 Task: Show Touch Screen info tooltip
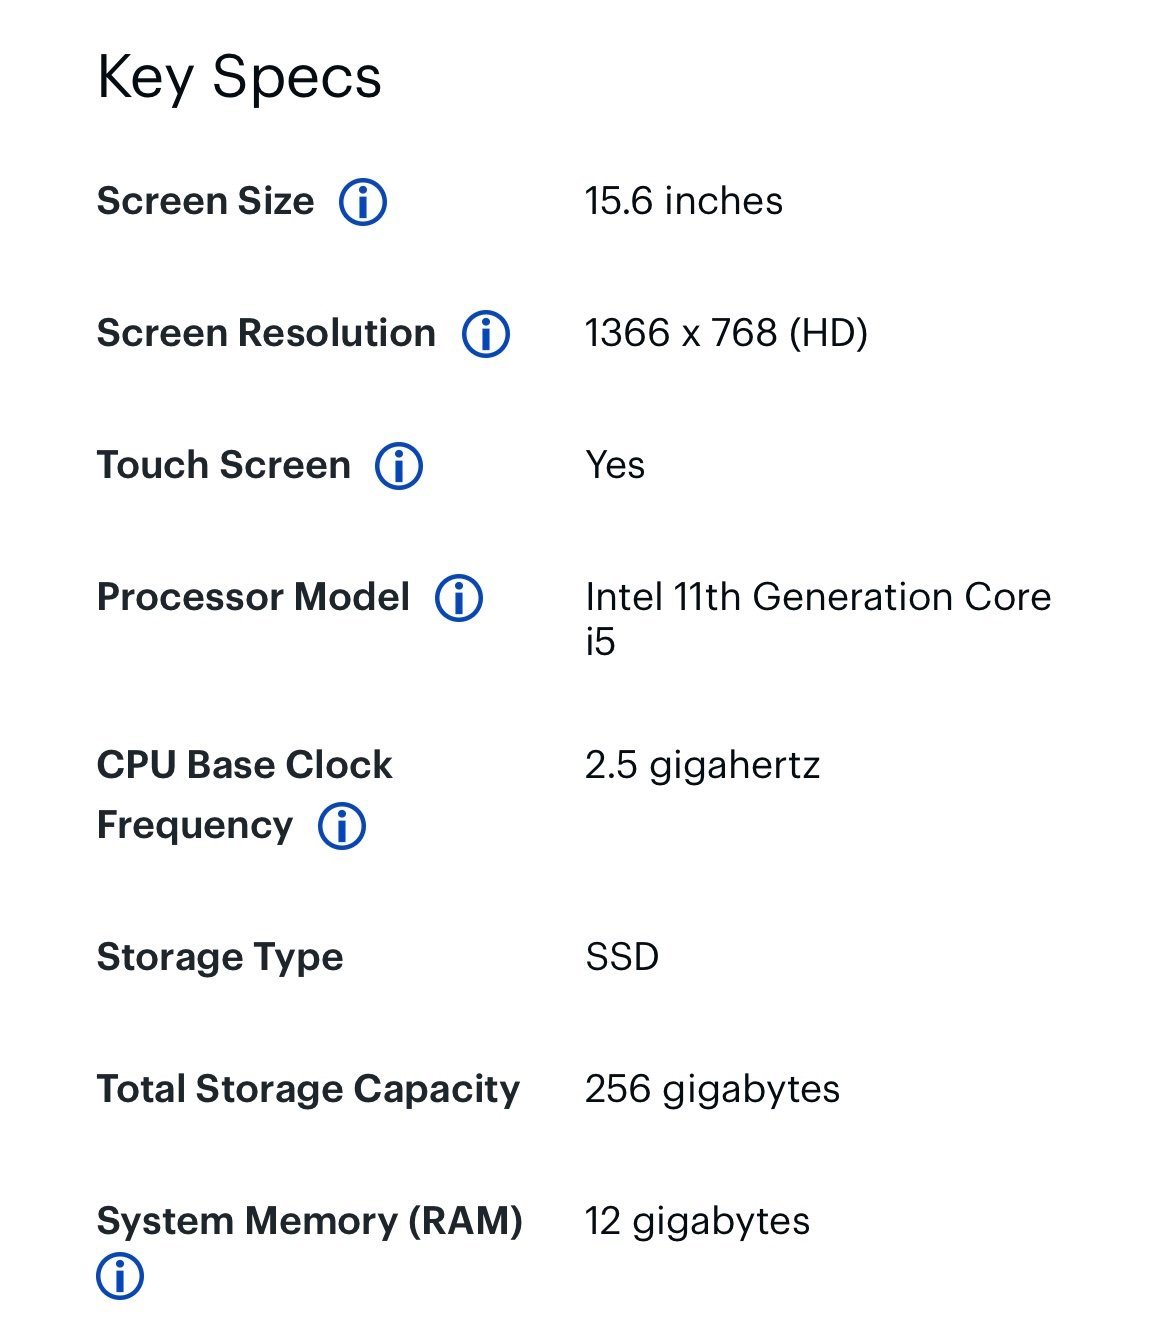399,466
